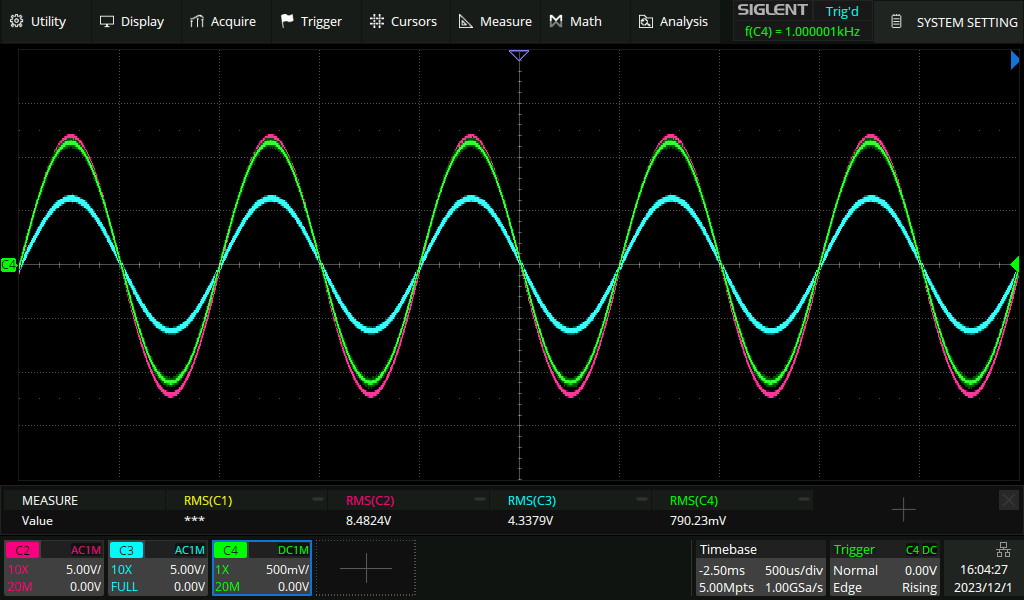Image resolution: width=1024 pixels, height=600 pixels.
Task: Remove RMS(C4) via its minus icon
Action: [x=803, y=499]
